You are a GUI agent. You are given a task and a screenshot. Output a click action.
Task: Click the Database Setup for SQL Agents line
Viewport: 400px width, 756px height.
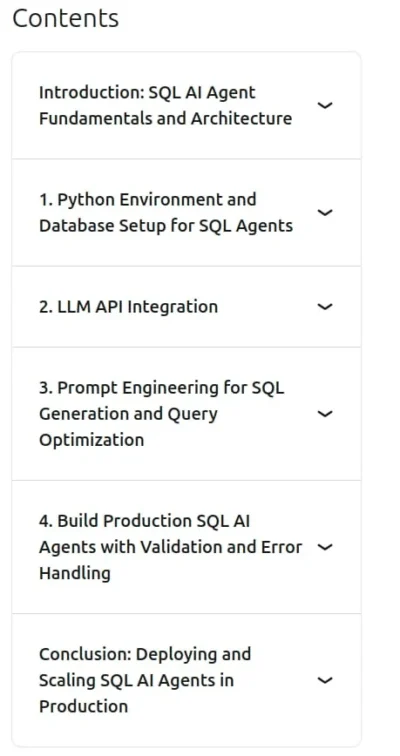point(166,226)
